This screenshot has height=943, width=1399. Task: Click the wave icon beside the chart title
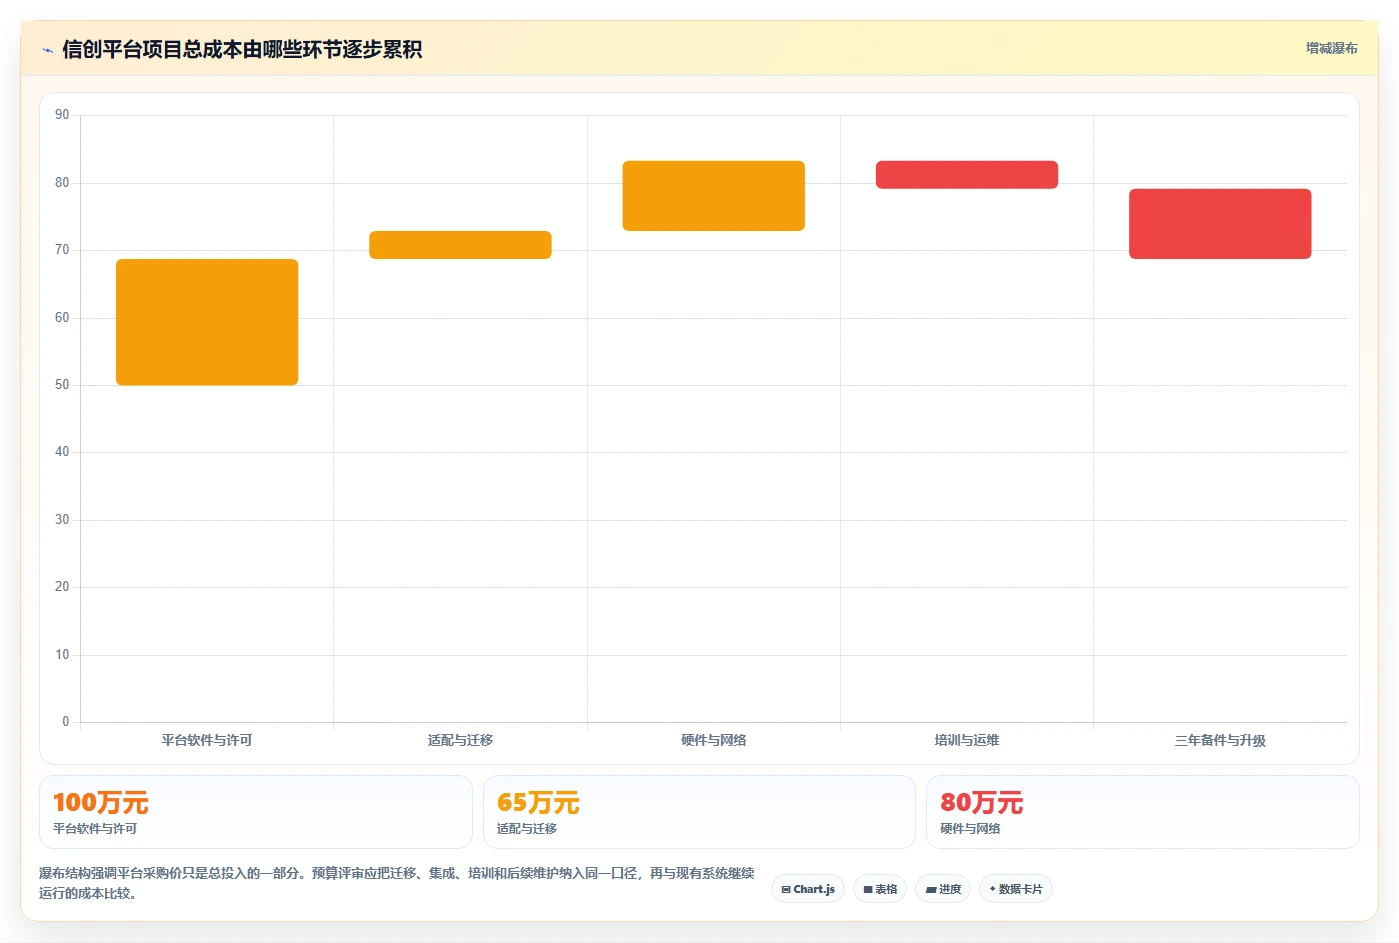pyautogui.click(x=47, y=50)
